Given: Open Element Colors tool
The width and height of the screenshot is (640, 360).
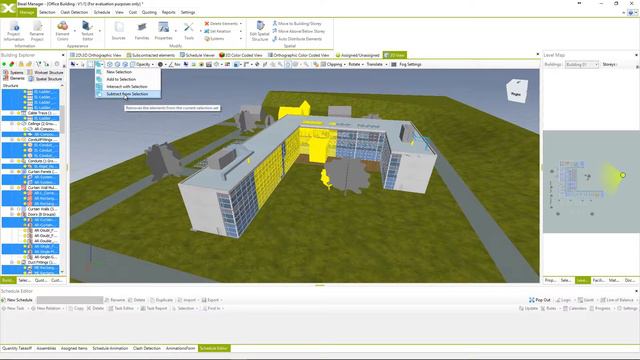Looking at the screenshot, I should [62, 31].
